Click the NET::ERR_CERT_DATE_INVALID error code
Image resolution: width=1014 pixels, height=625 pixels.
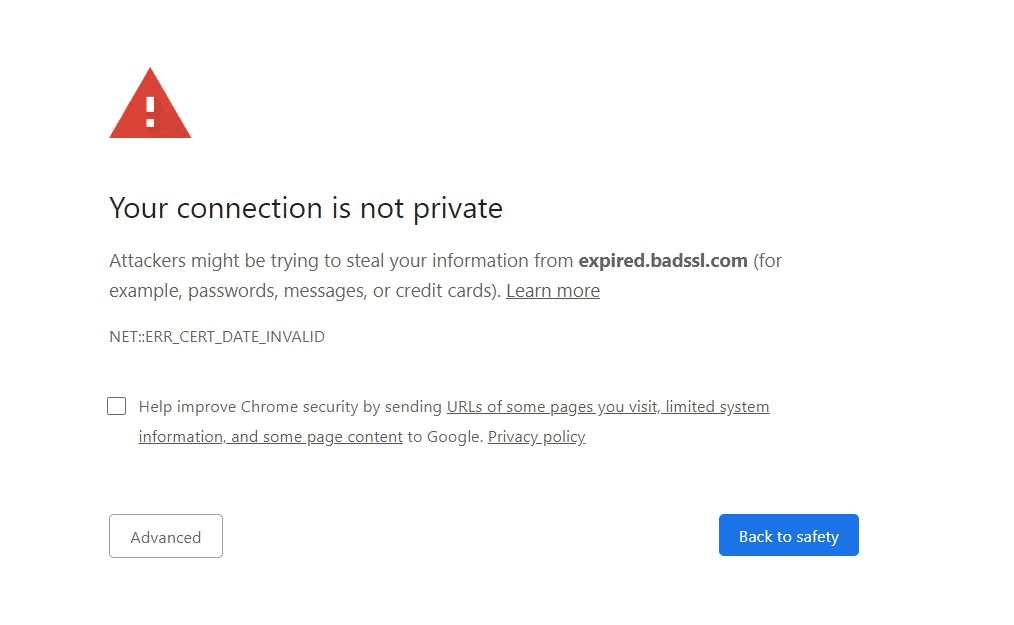pyautogui.click(x=217, y=336)
